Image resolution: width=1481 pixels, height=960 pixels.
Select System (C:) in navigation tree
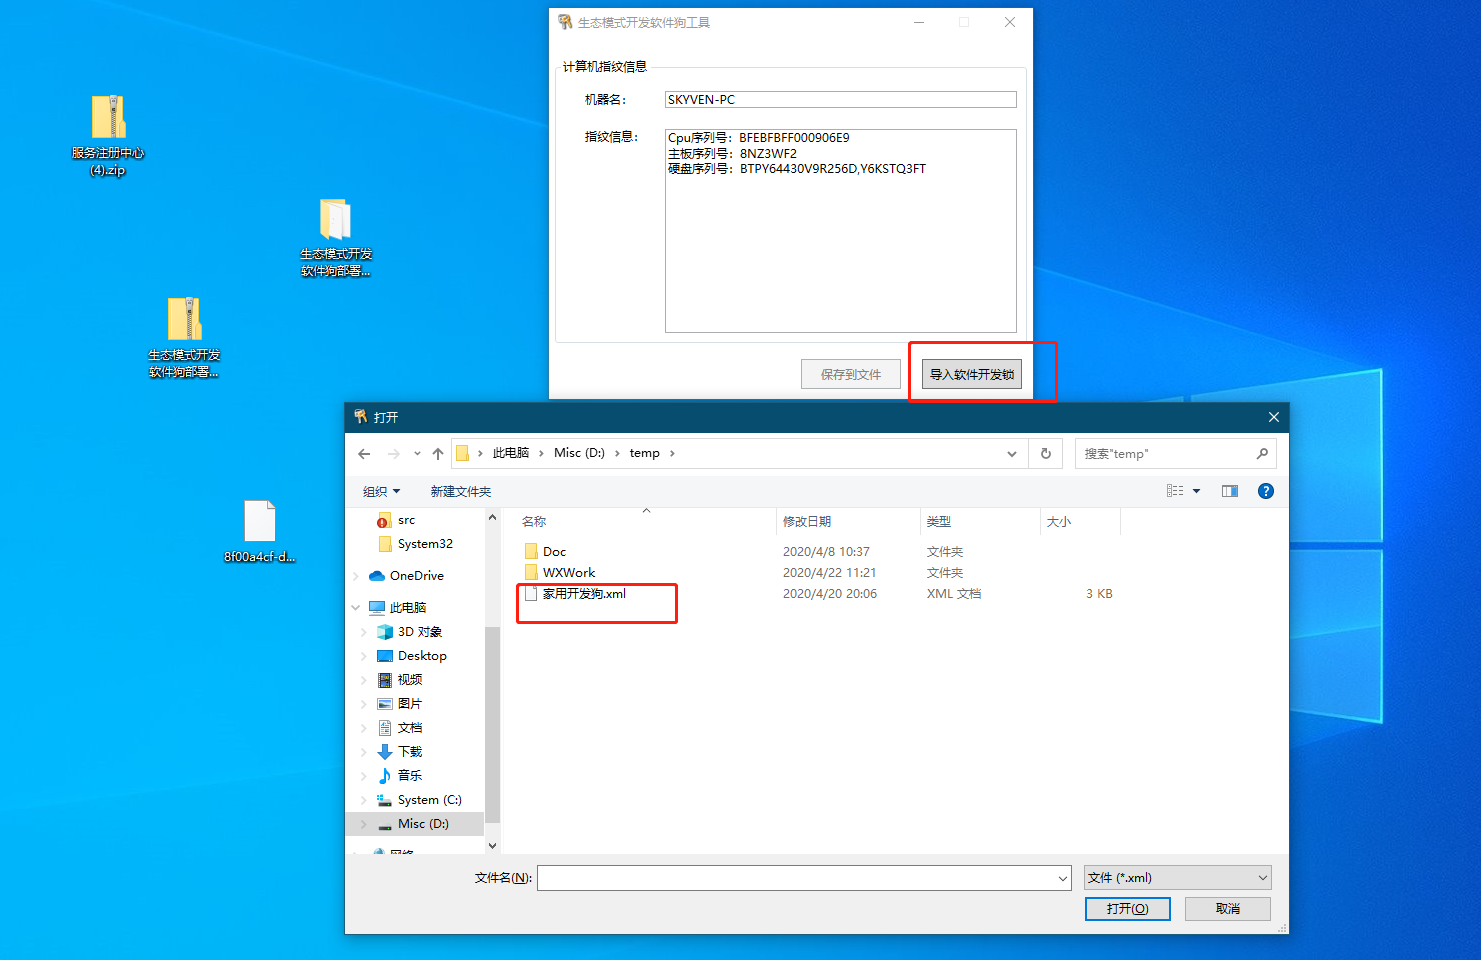429,800
